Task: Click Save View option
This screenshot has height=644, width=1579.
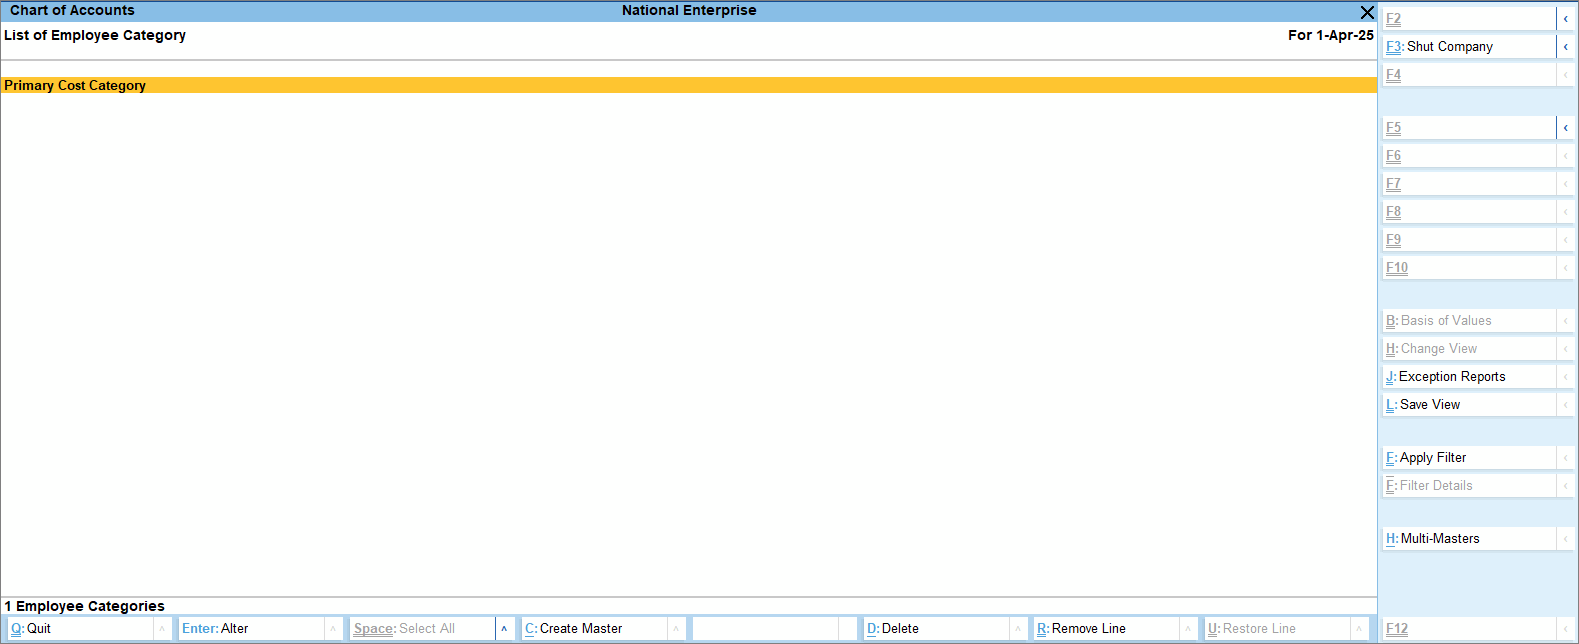Action: tap(1468, 405)
